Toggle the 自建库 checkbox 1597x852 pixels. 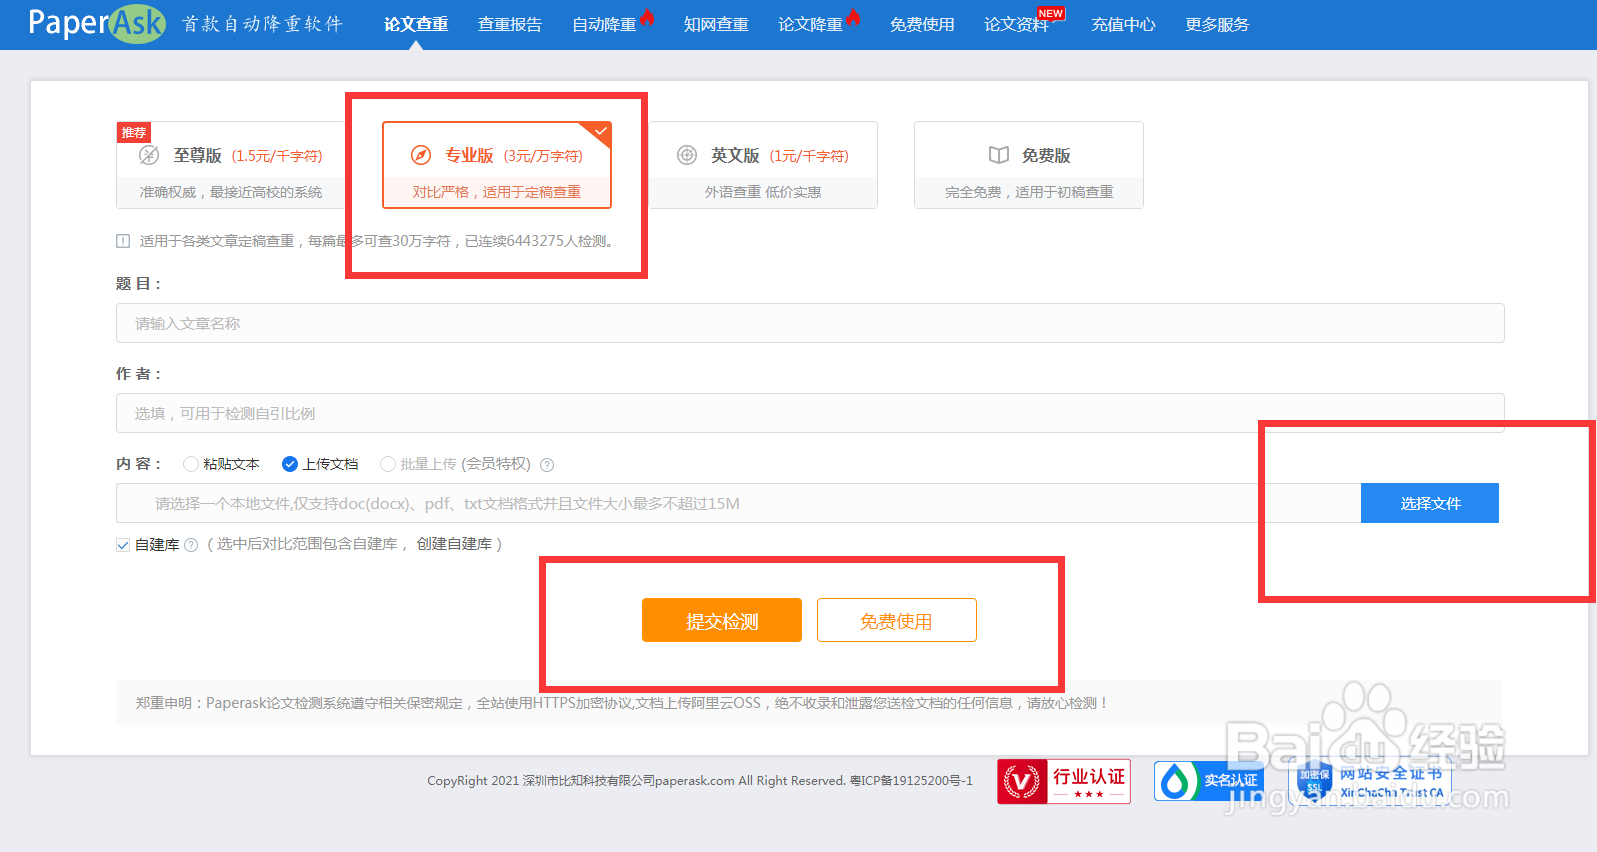point(123,545)
